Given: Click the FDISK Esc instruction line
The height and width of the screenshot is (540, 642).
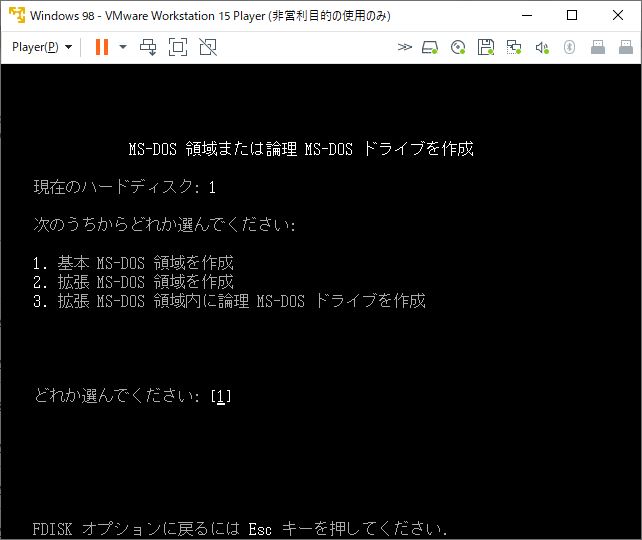Looking at the screenshot, I should 240,529.
